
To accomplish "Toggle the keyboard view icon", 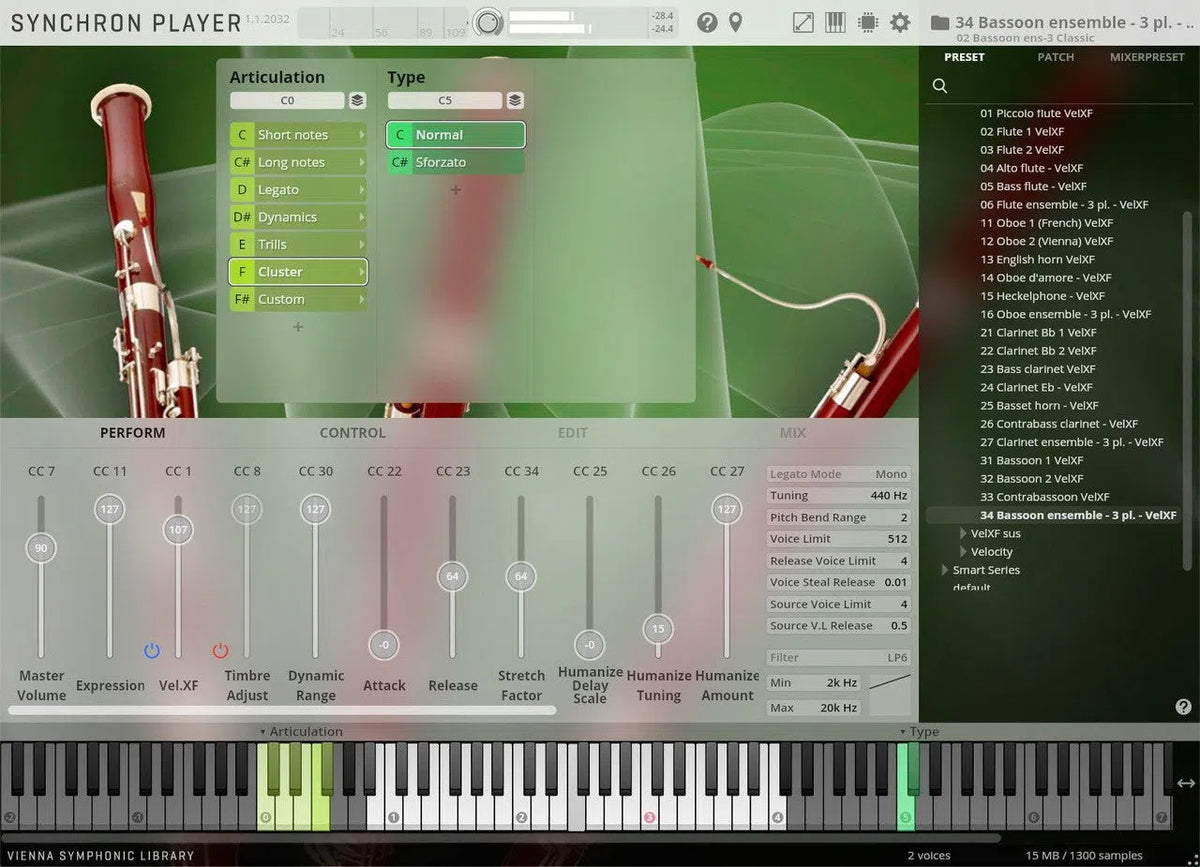I will pyautogui.click(x=835, y=22).
